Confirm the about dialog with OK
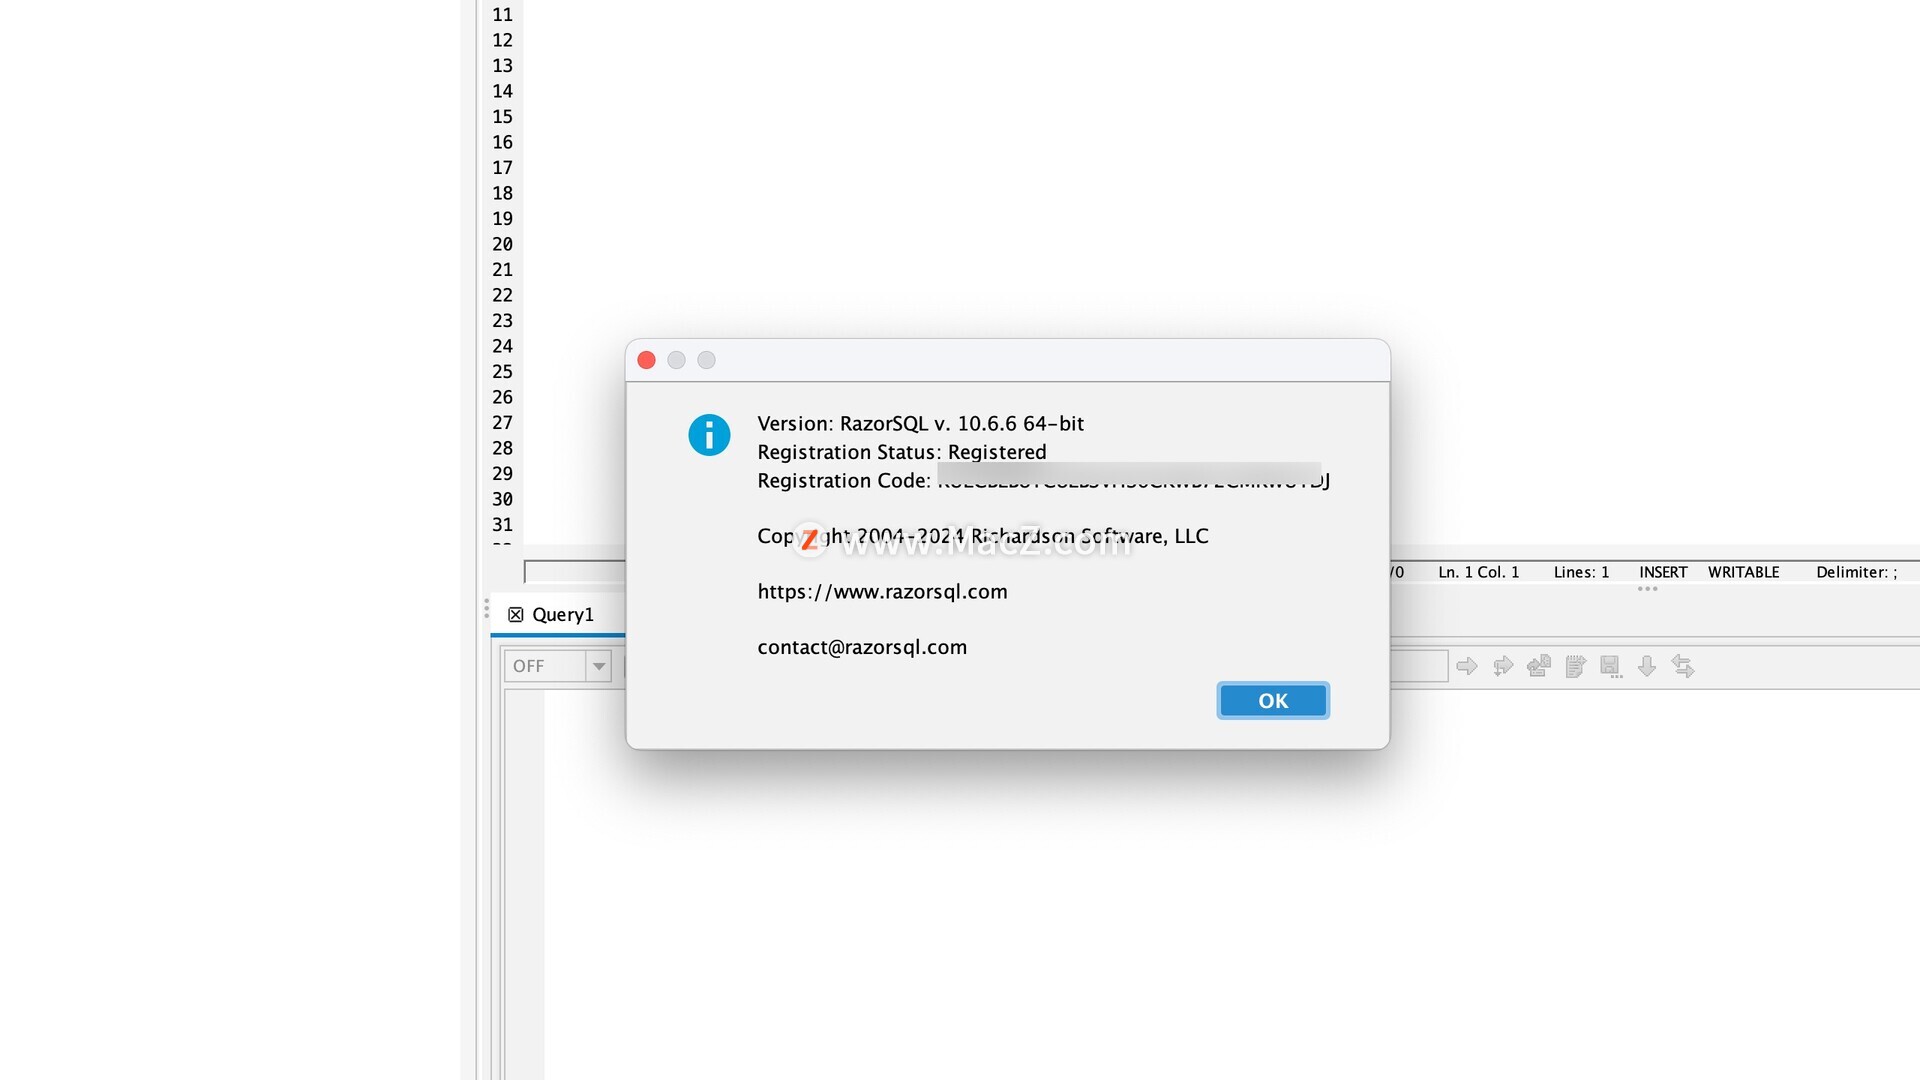 tap(1273, 701)
